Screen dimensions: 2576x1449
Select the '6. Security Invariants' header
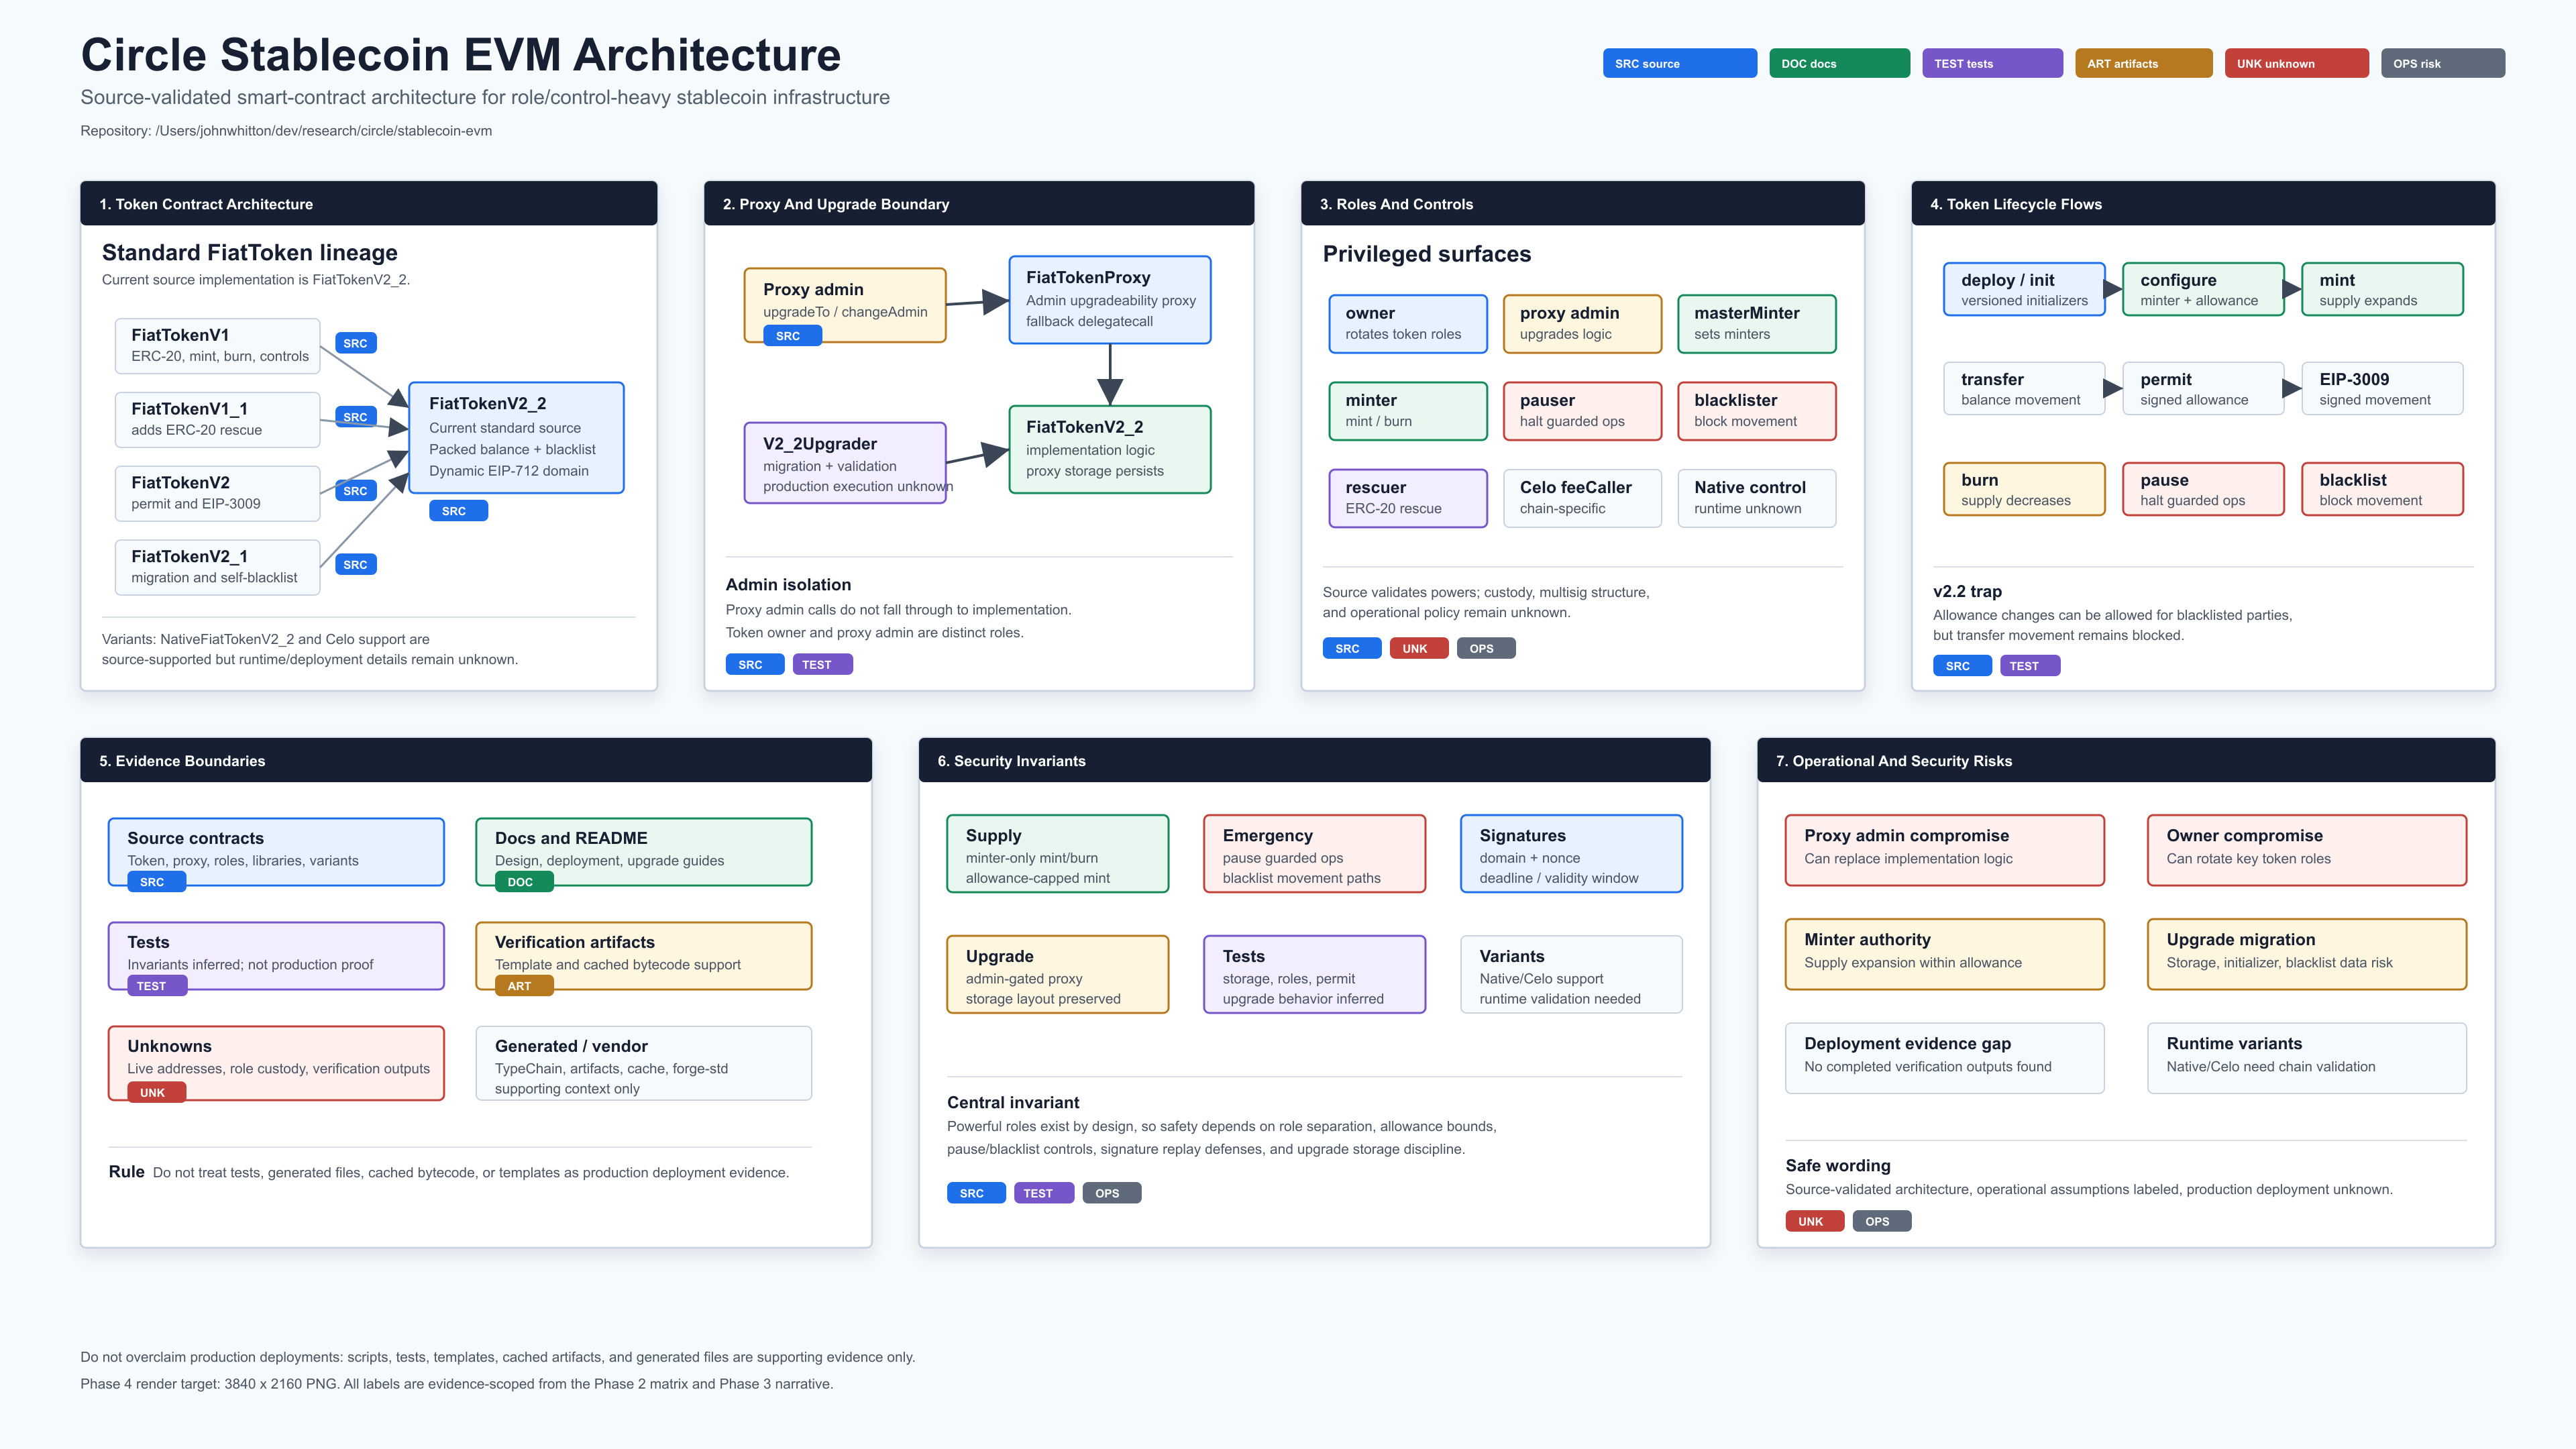click(x=1314, y=761)
